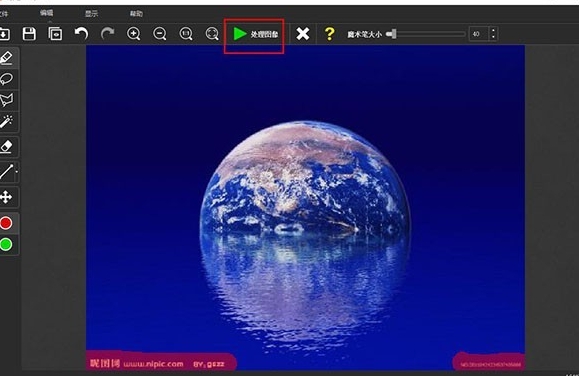
Task: Zoom in with the plus magnifier
Action: pos(133,34)
